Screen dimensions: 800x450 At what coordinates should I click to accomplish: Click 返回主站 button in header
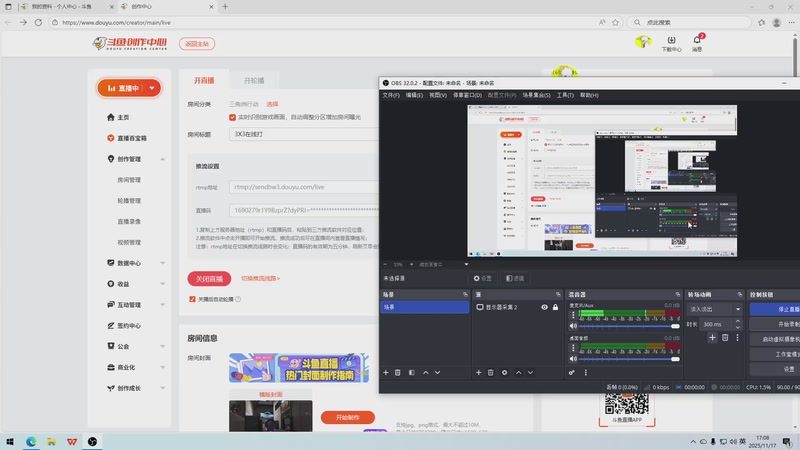click(x=197, y=44)
